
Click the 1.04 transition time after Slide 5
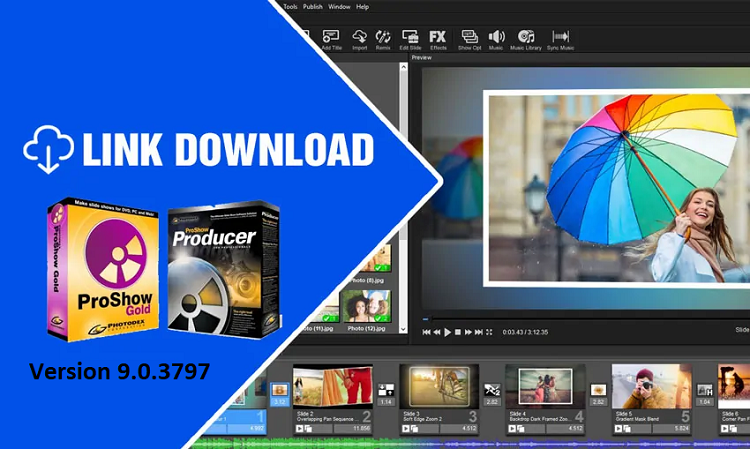(x=705, y=402)
